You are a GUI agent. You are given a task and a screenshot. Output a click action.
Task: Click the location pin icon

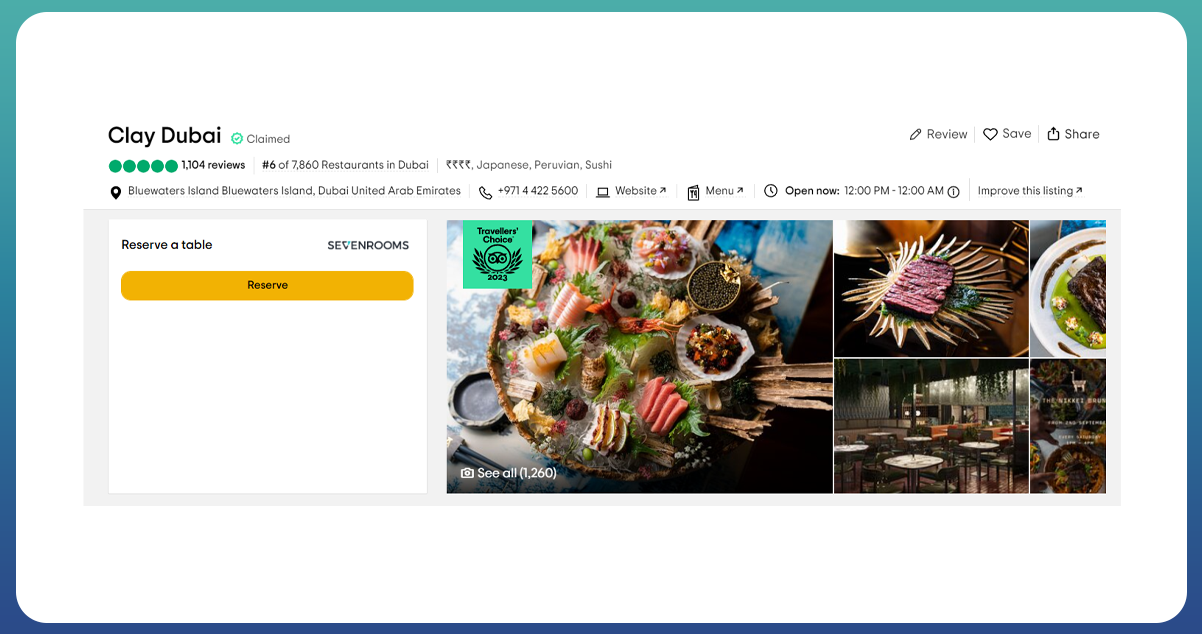[x=116, y=192]
